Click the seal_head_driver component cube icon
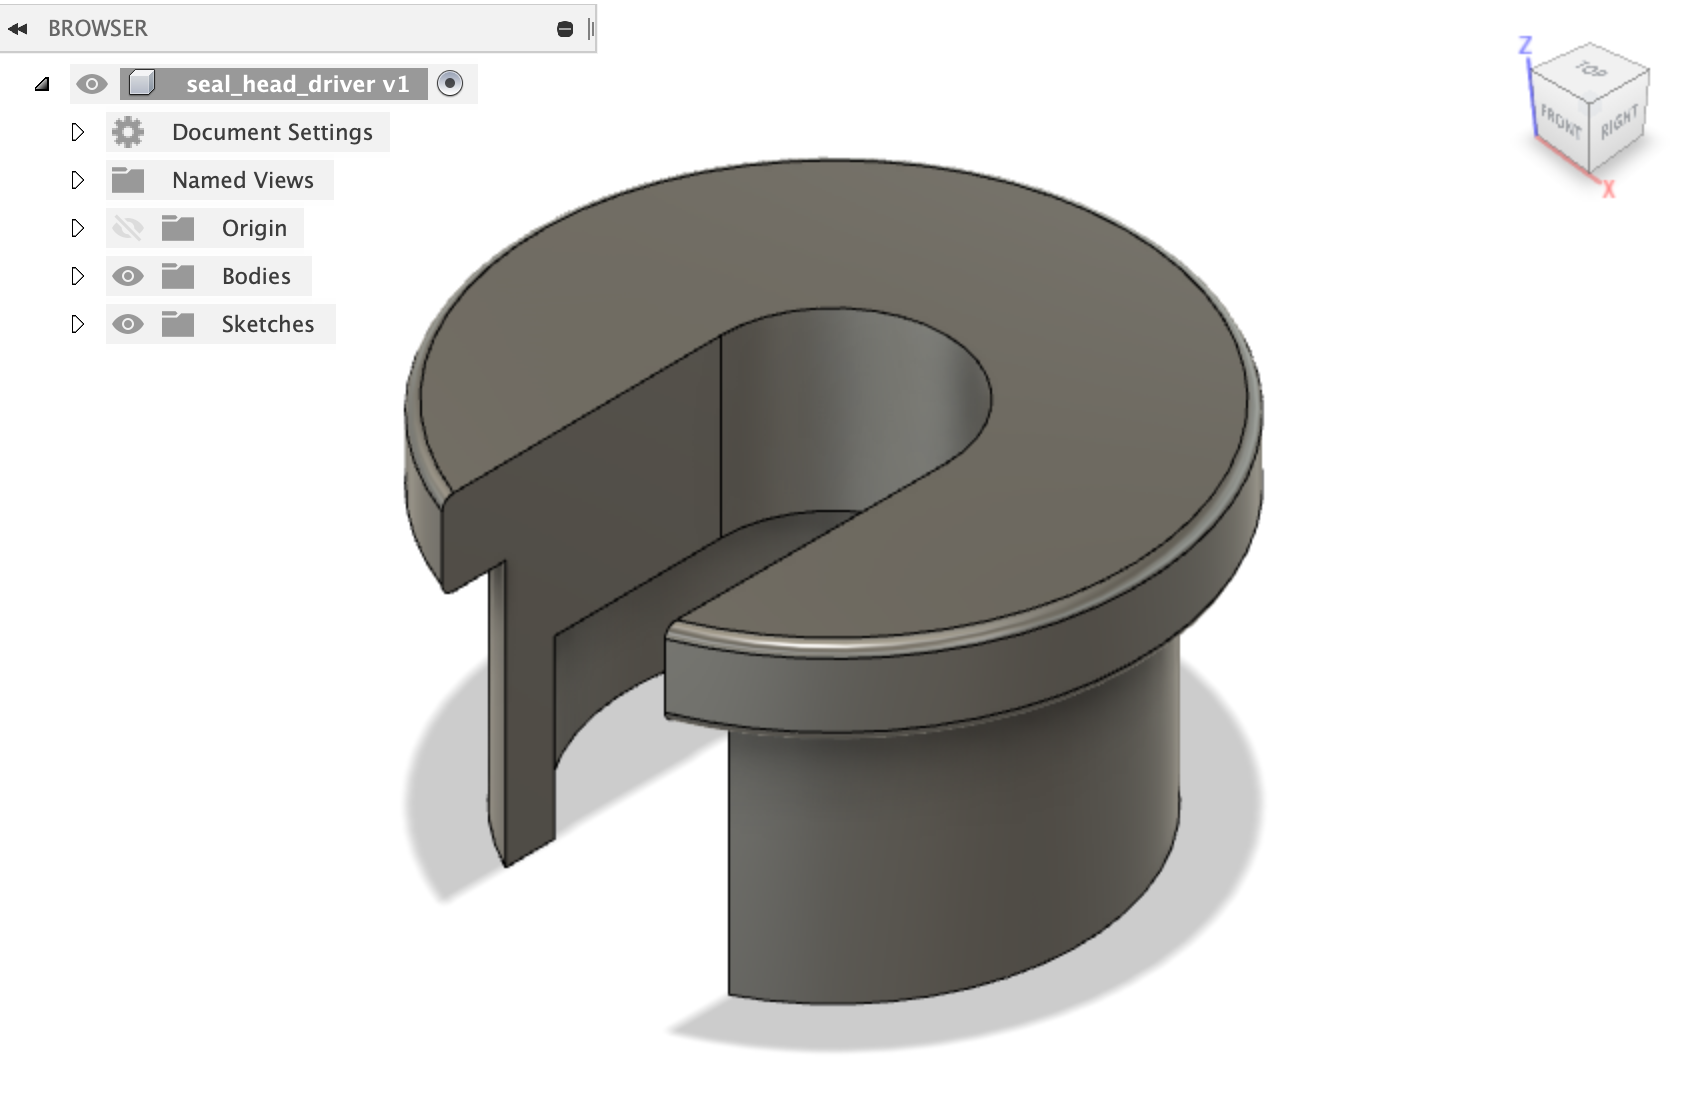This screenshot has height=1112, width=1690. [142, 84]
